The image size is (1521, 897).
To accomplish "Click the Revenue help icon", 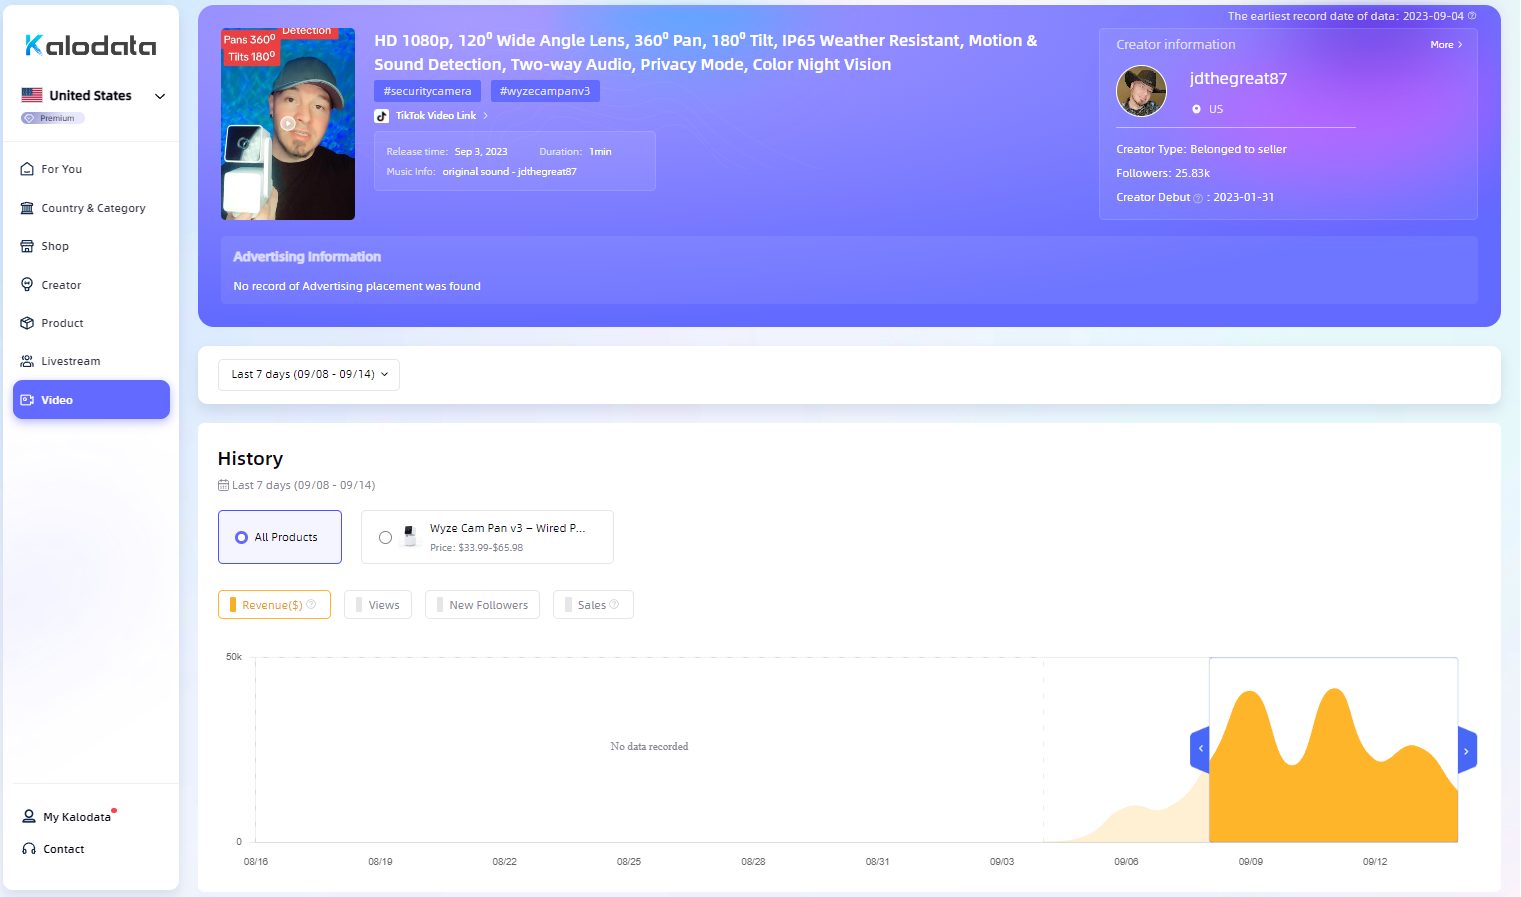I will tap(311, 604).
